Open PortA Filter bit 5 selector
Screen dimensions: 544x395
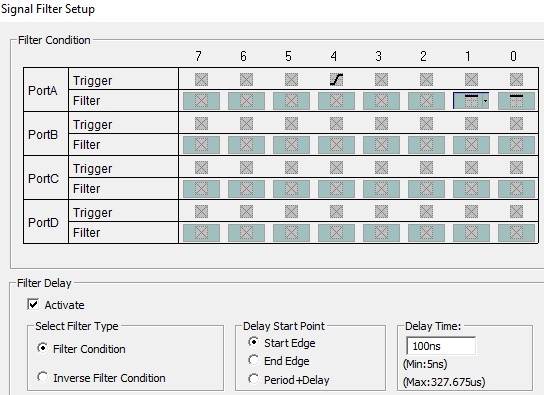(291, 101)
